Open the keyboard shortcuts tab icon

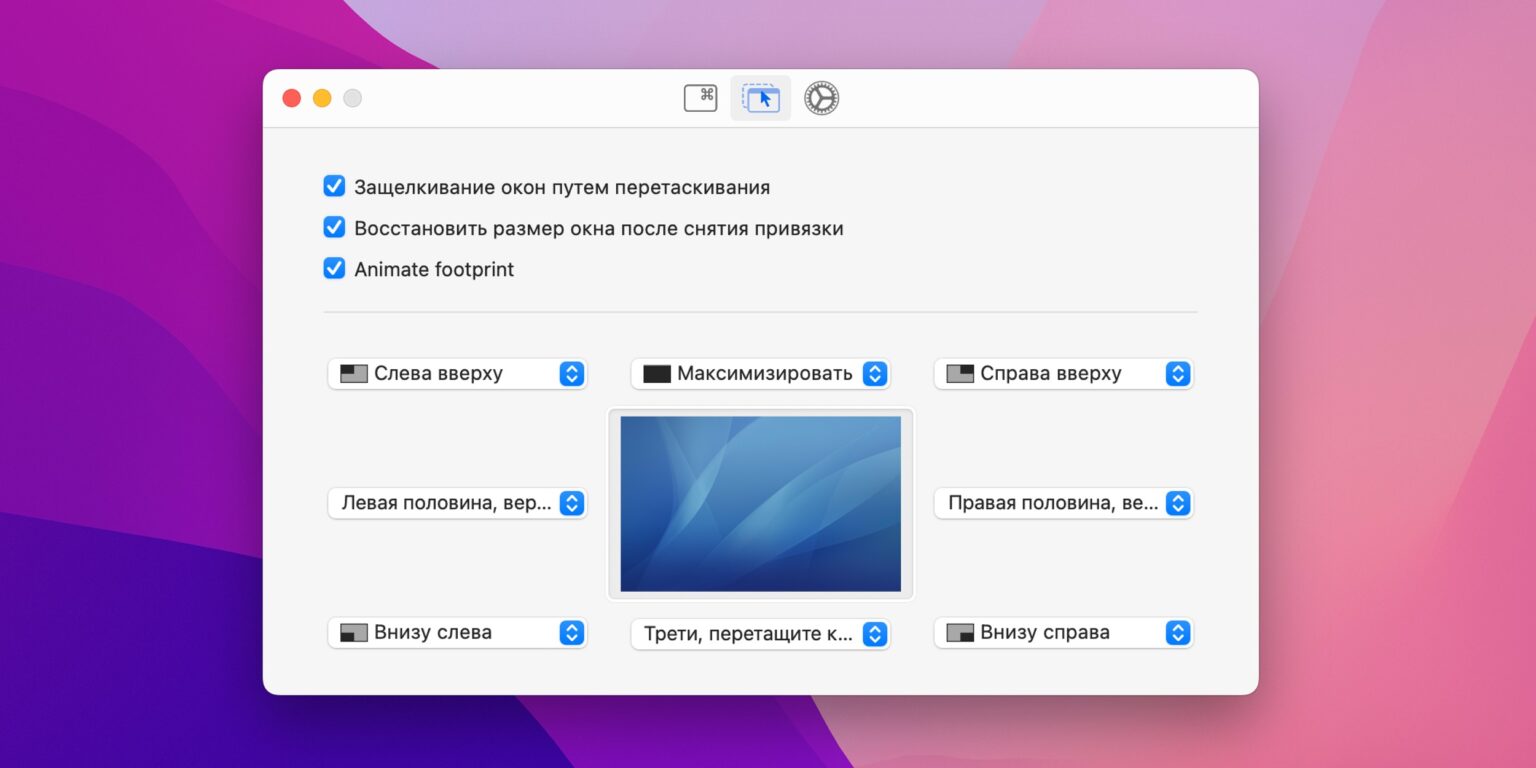pos(700,98)
